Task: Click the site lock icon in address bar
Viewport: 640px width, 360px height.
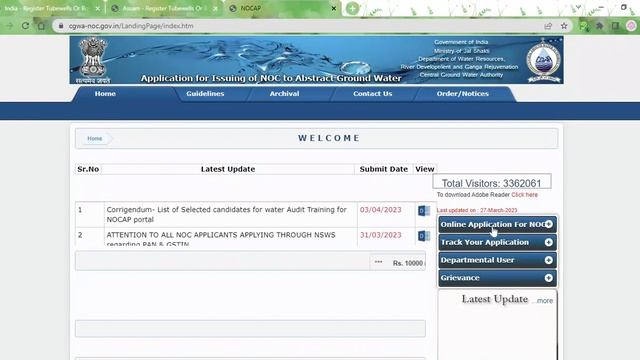Action: (61, 26)
